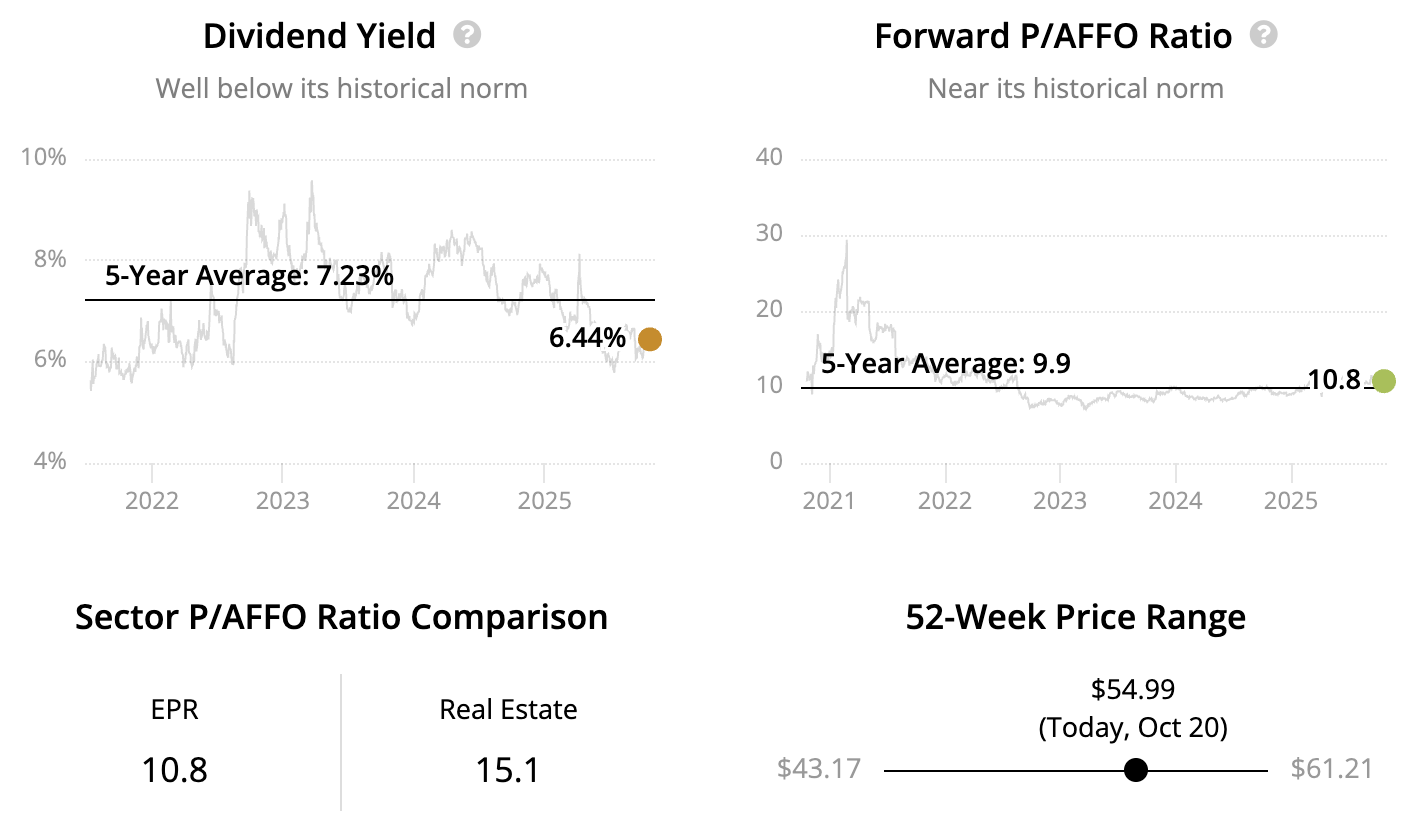Viewport: 1424px width, 826px height.
Task: Click the $61.21 52-week high price
Action: point(1331,769)
